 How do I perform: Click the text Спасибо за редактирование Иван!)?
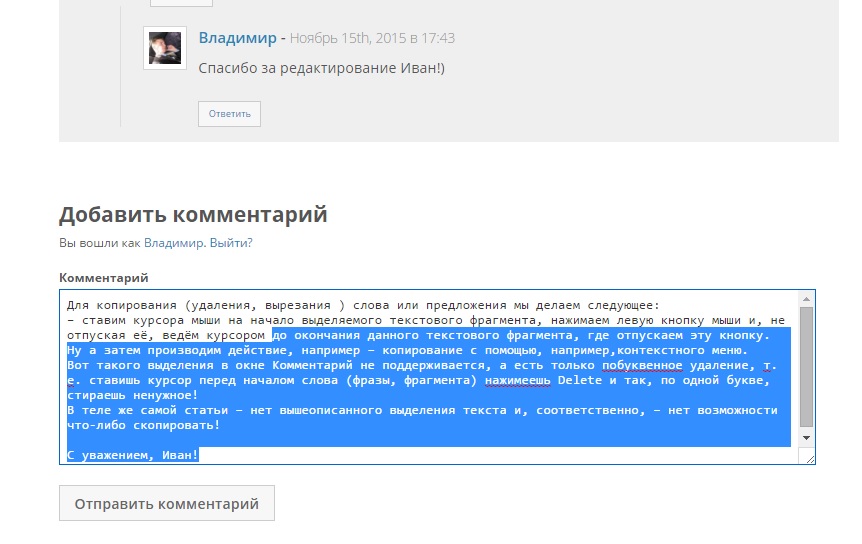tap(322, 68)
